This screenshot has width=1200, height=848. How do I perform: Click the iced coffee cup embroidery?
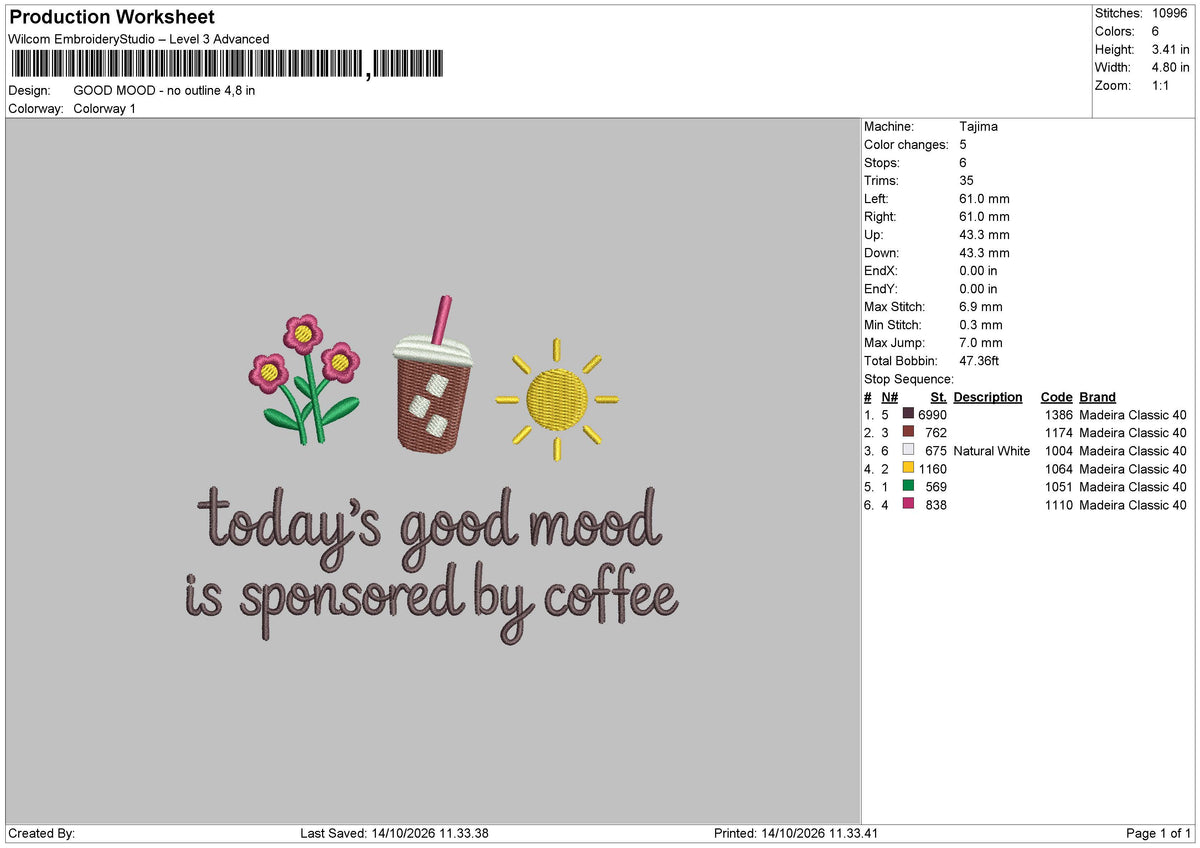(x=433, y=375)
